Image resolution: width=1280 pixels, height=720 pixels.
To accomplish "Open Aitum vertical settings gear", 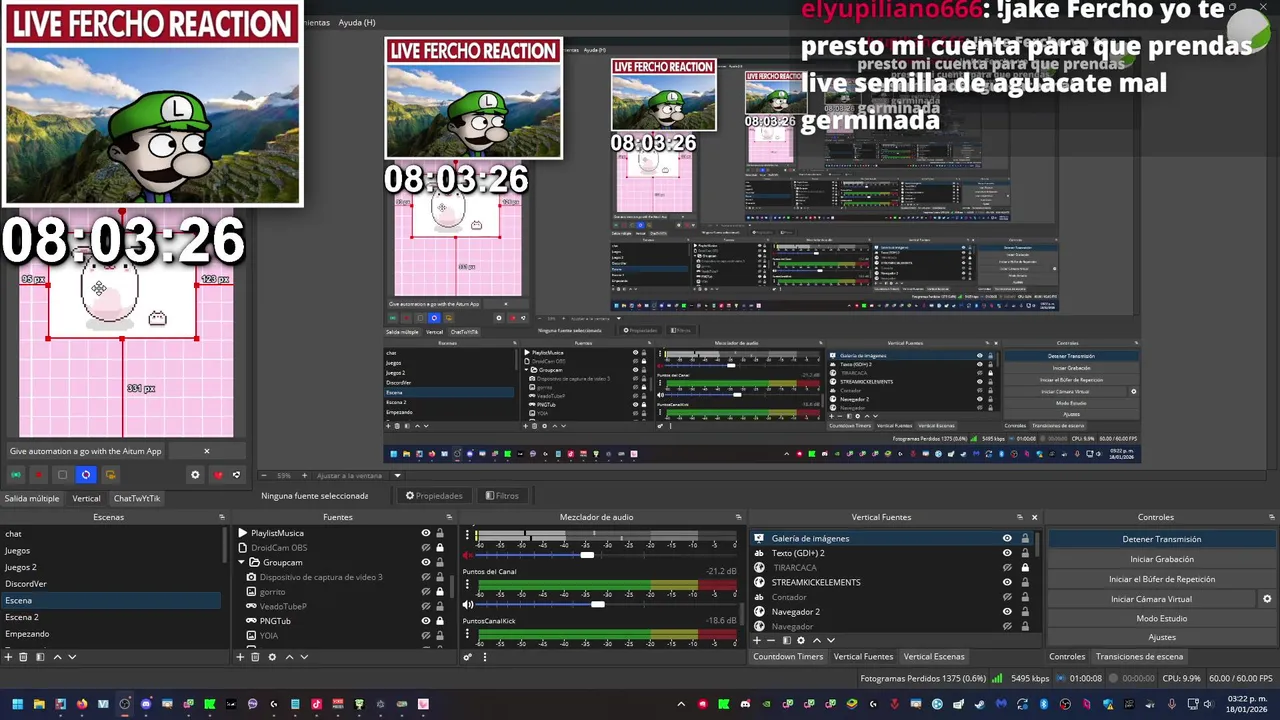I will 195,475.
